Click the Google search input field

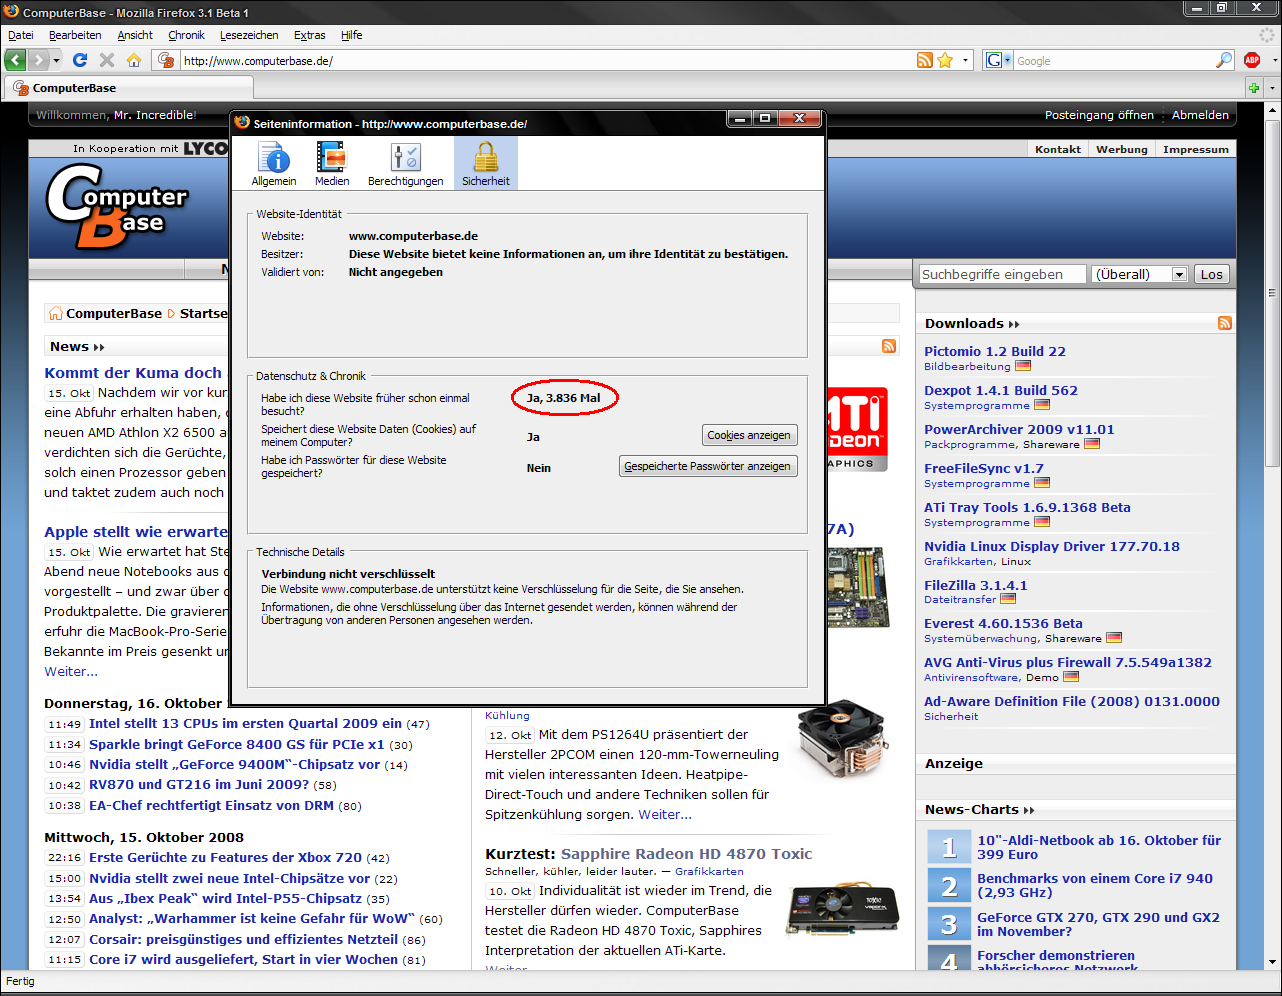click(x=1114, y=60)
